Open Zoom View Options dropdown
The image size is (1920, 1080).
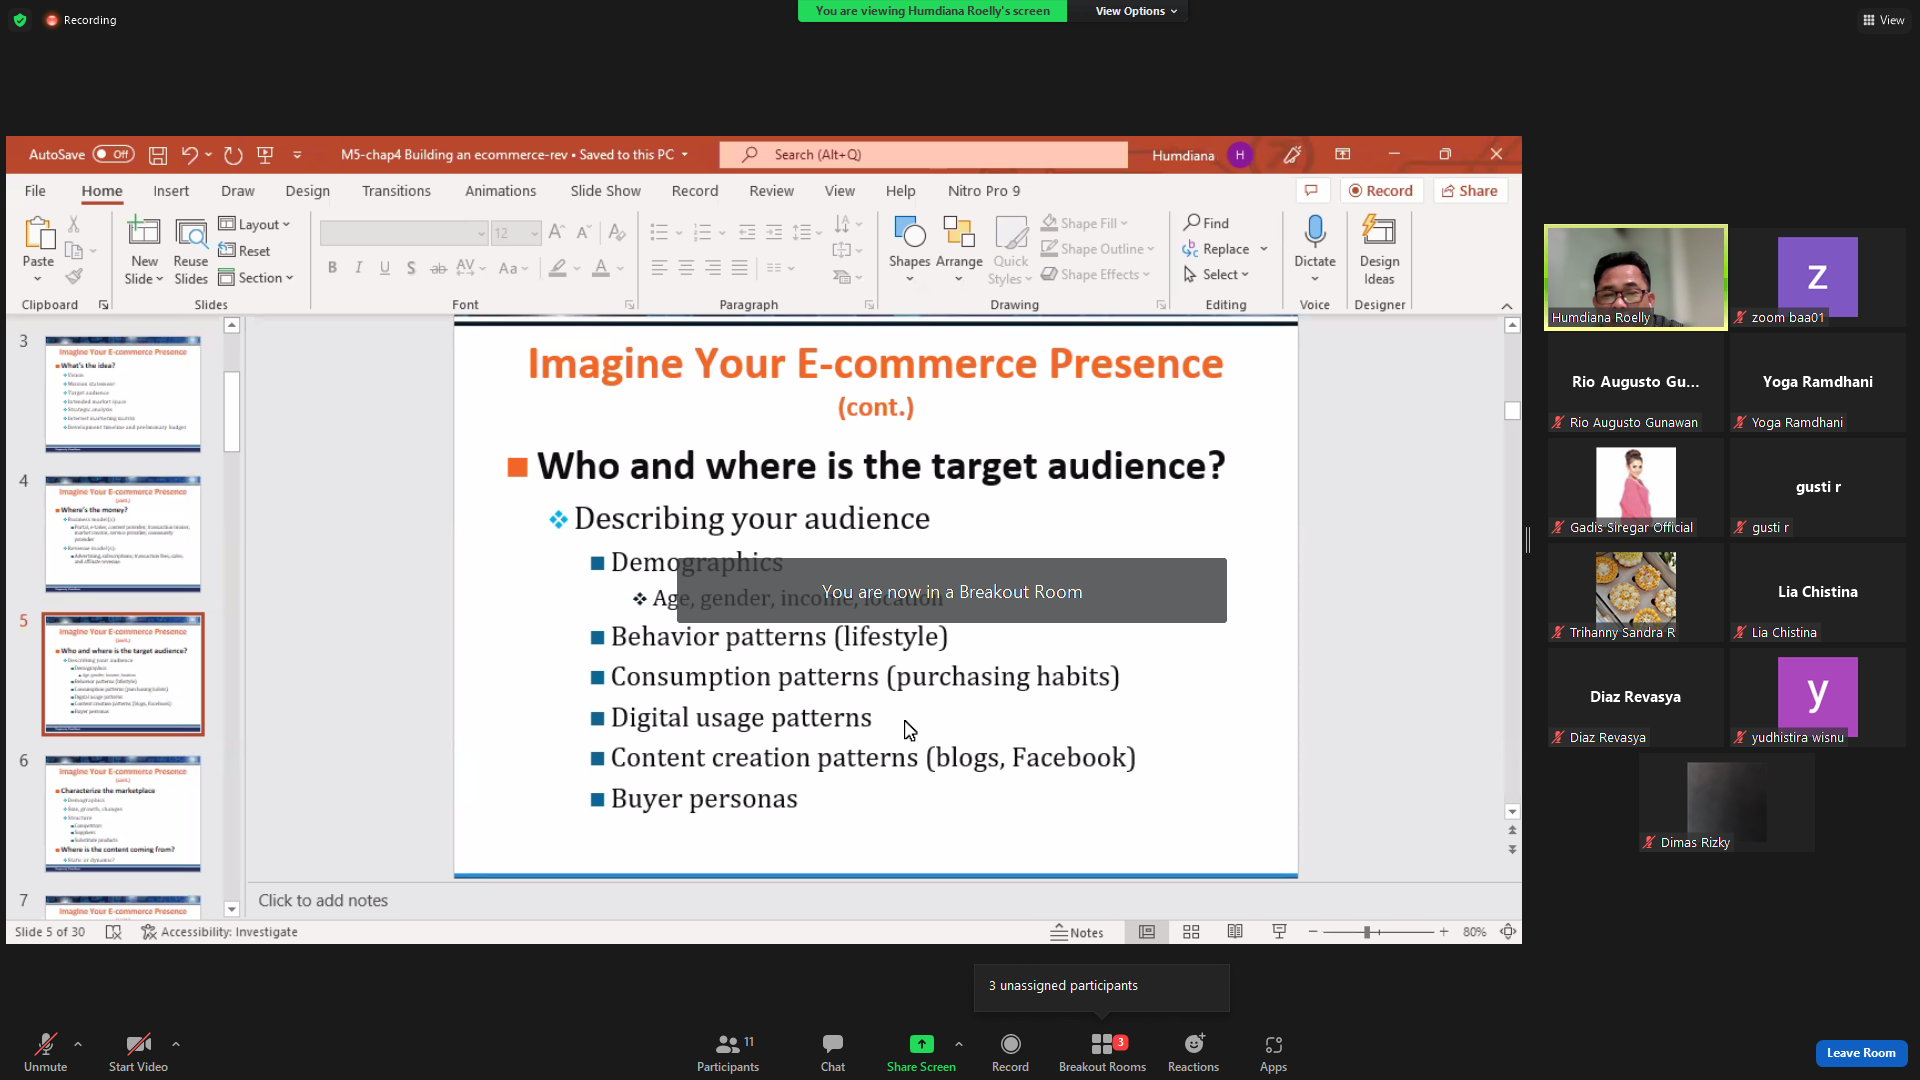[1136, 11]
